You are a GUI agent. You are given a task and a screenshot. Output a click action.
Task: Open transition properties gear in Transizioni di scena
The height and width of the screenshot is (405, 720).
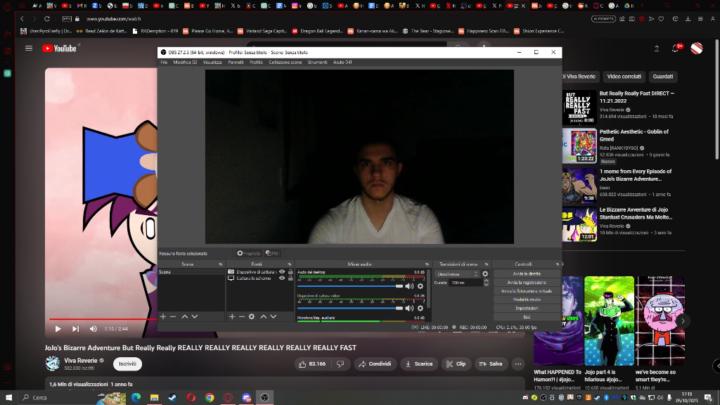point(485,274)
